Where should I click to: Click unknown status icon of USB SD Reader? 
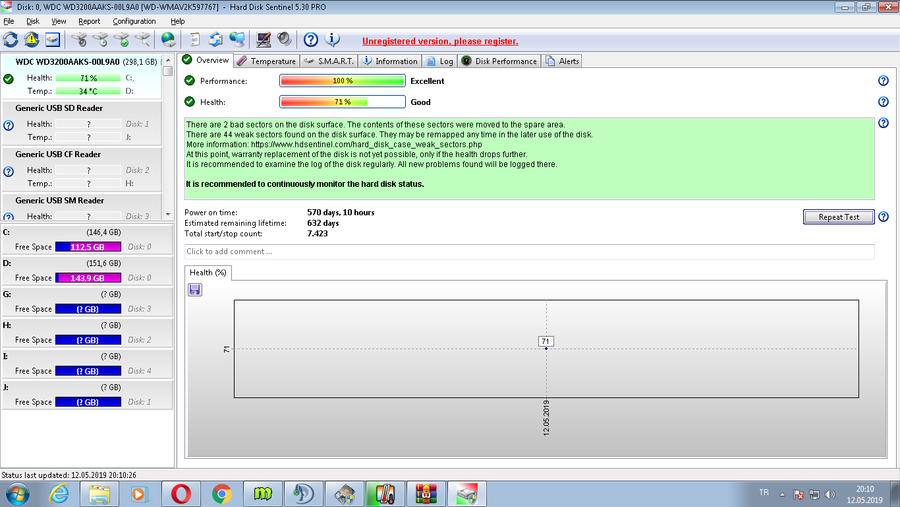pyautogui.click(x=9, y=125)
